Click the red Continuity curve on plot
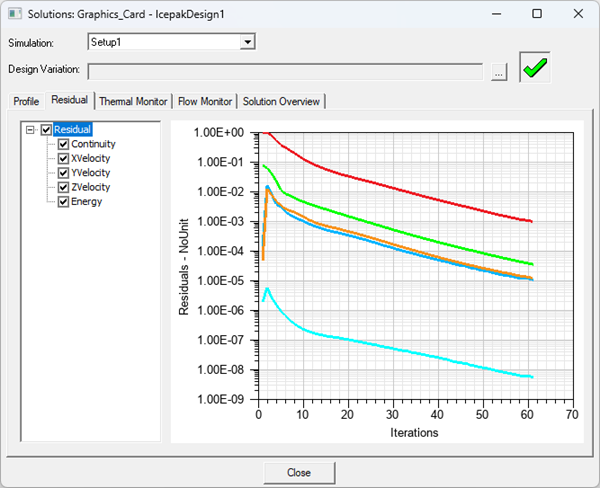600x488 pixels. point(400,187)
